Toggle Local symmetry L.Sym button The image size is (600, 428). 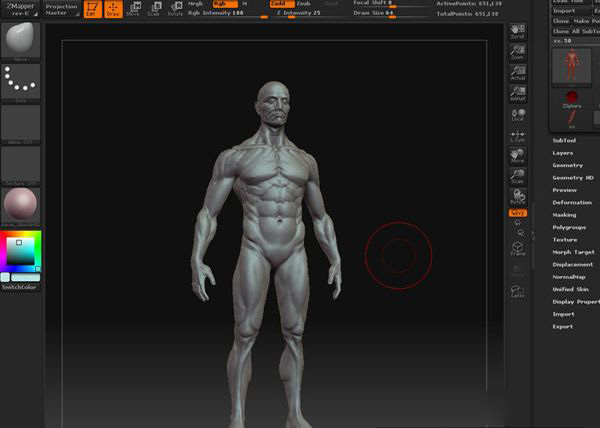pyautogui.click(x=518, y=136)
